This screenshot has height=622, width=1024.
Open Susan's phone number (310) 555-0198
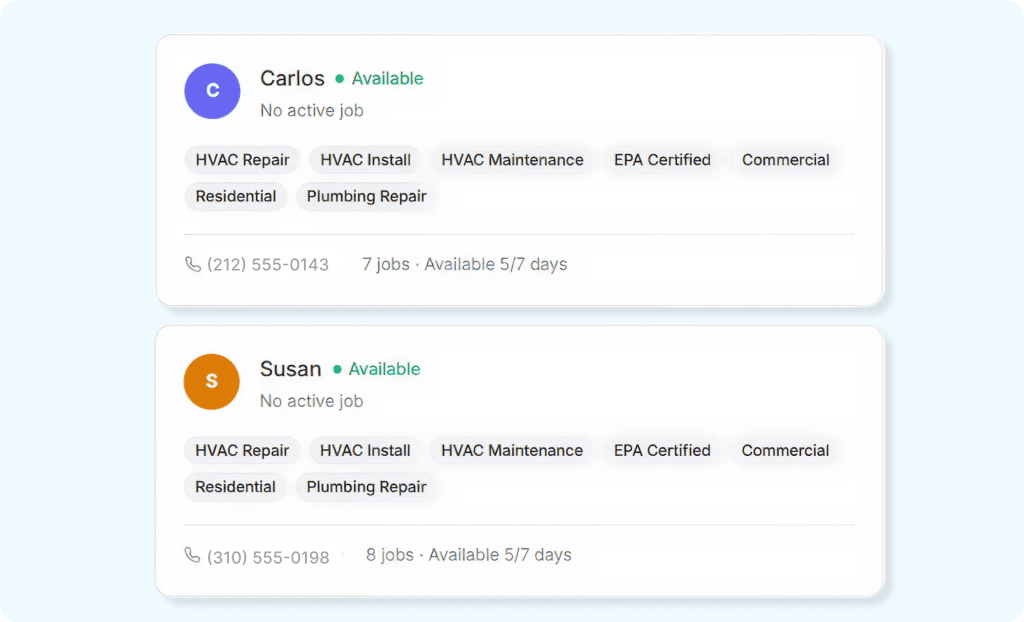coord(267,556)
